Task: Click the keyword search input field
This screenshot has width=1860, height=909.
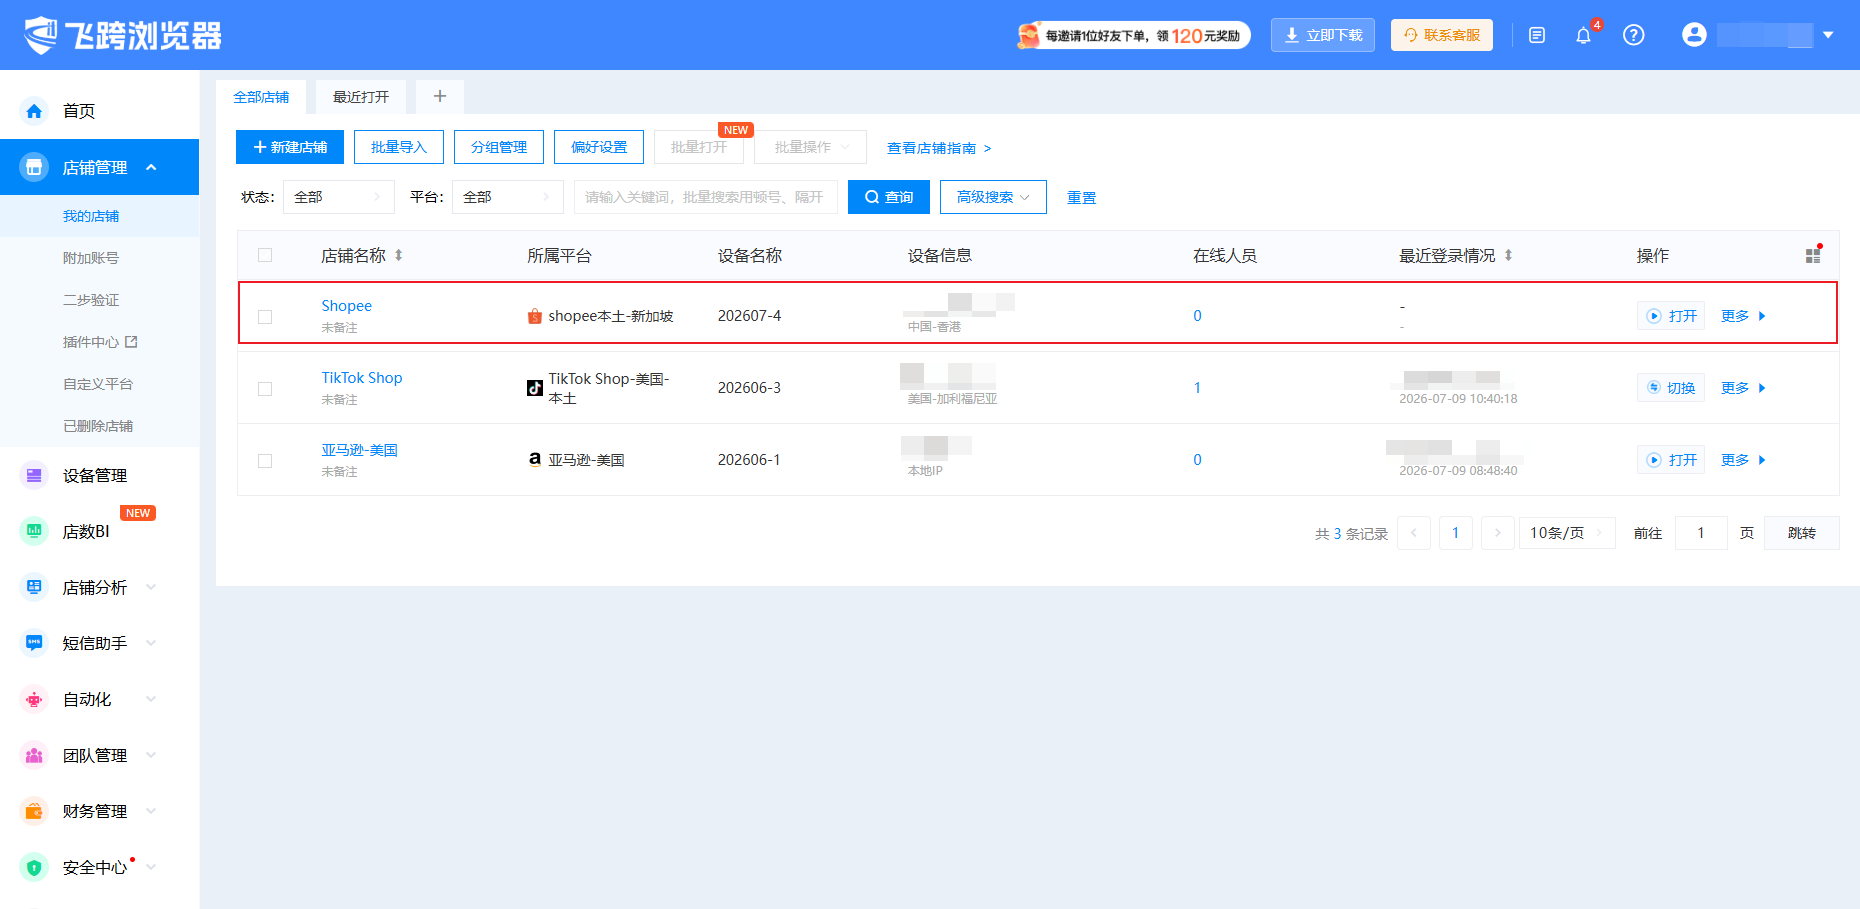Action: tap(706, 197)
